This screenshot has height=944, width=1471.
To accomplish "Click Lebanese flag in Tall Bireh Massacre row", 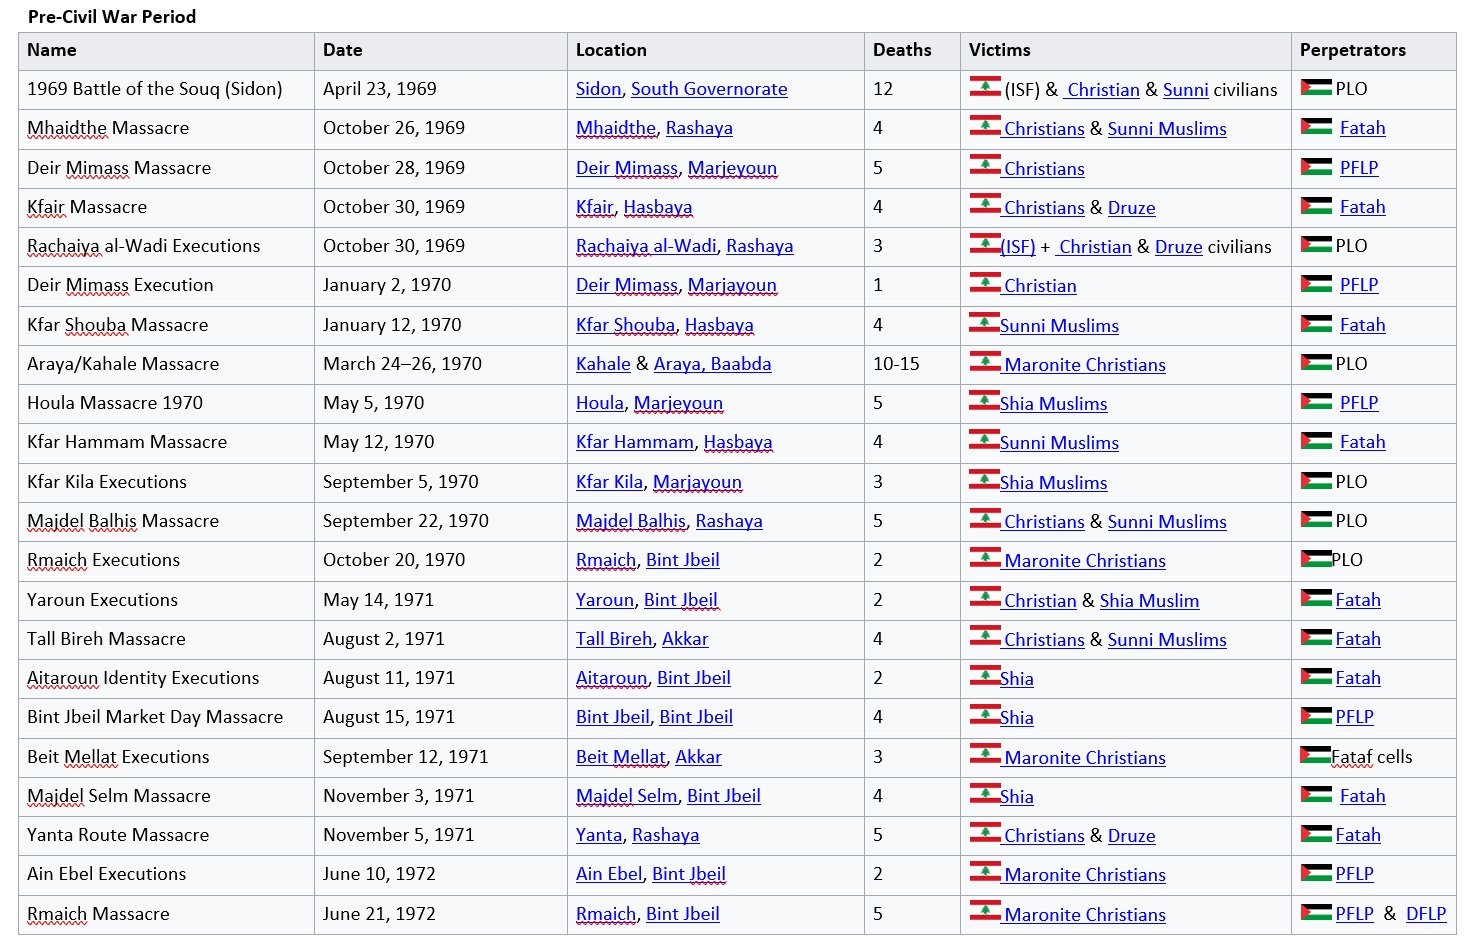I will [x=985, y=637].
